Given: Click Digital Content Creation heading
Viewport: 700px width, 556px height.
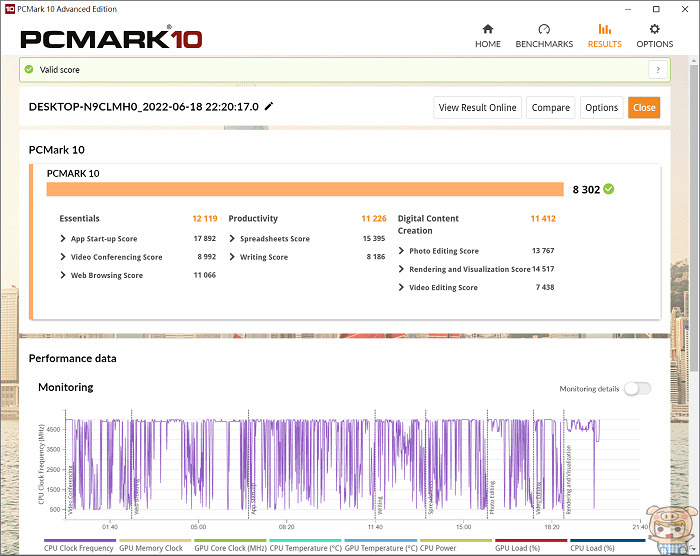Looking at the screenshot, I should click(428, 225).
